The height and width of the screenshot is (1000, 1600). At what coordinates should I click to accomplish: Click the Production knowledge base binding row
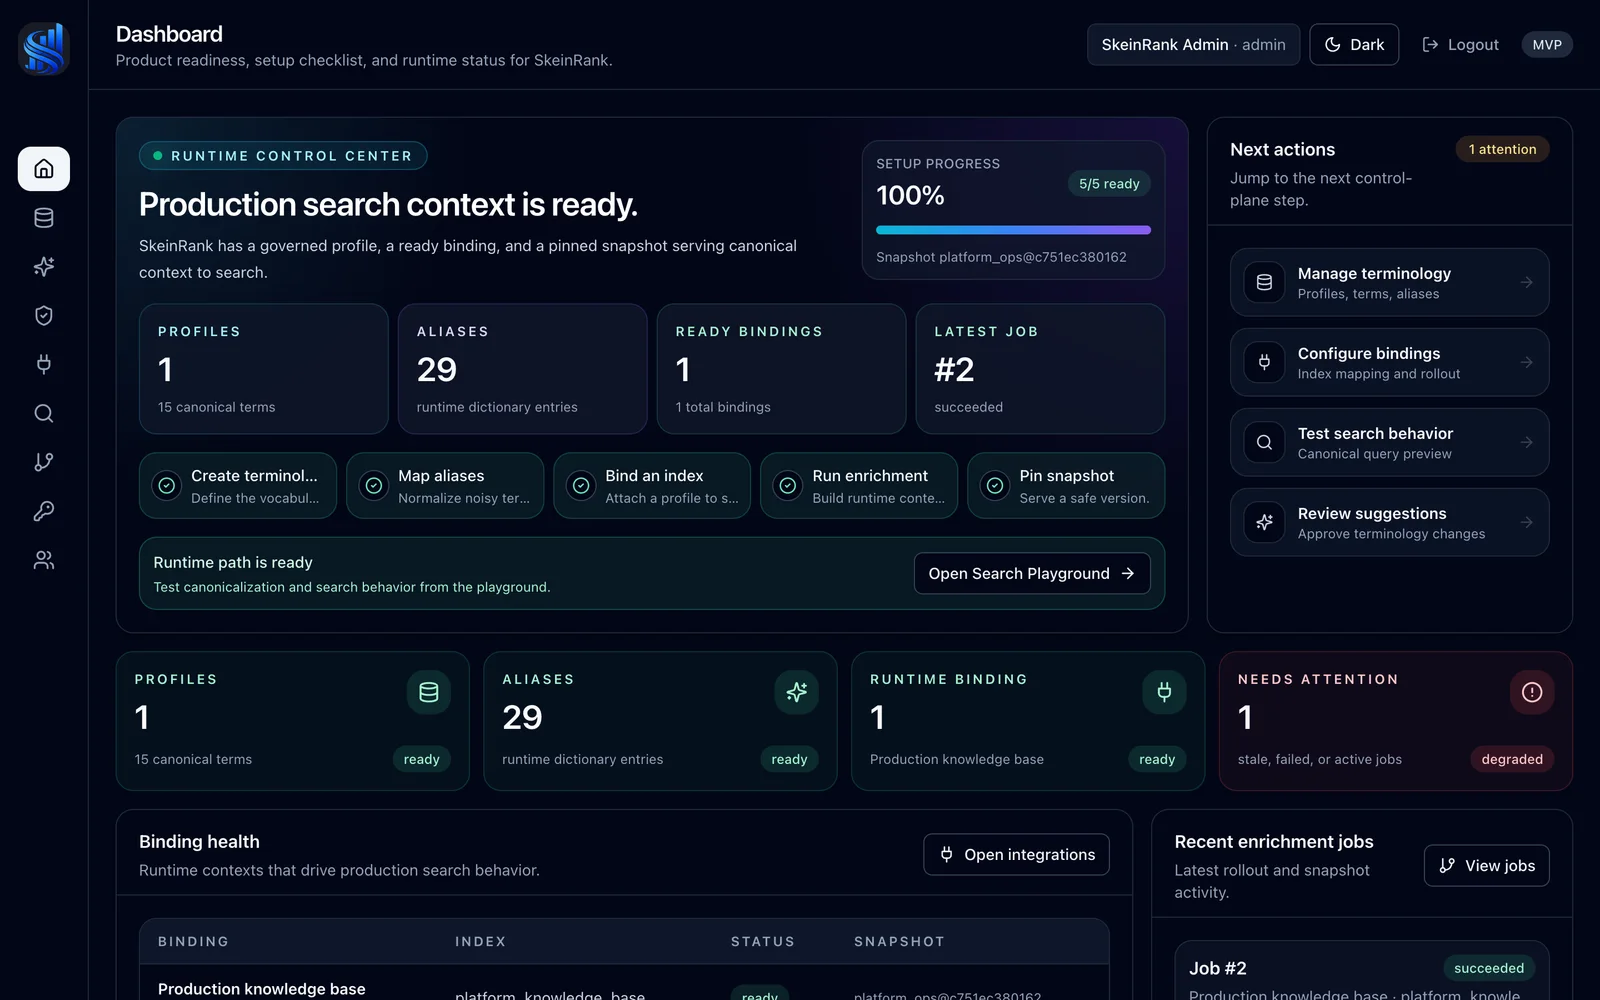(x=624, y=984)
